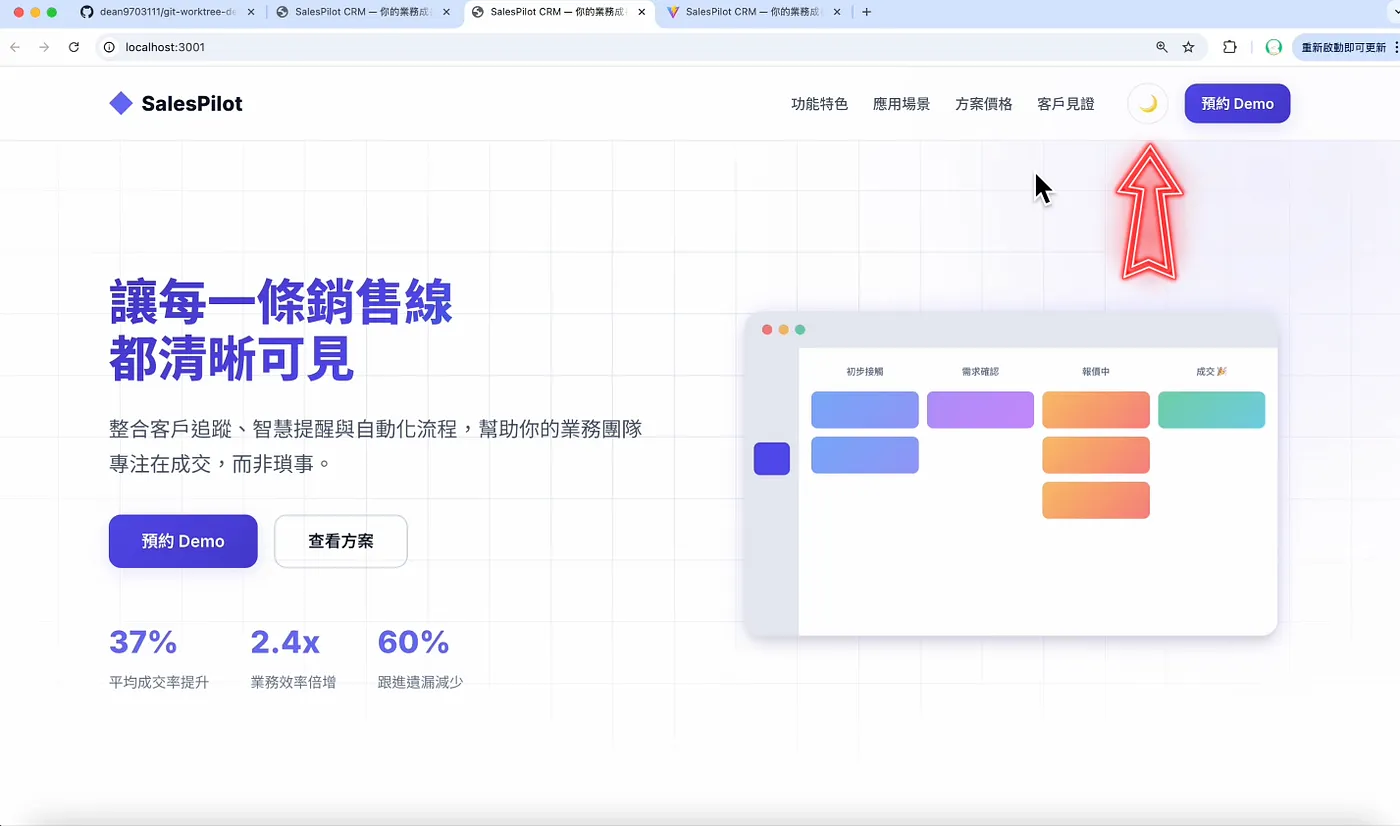
Task: Click the 初步接觸 column header
Action: pyautogui.click(x=865, y=371)
